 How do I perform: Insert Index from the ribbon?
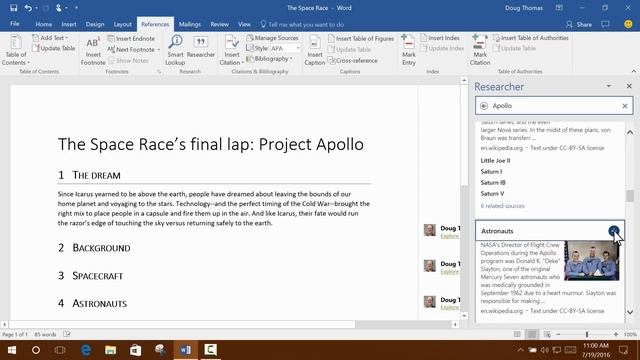[x=440, y=38]
